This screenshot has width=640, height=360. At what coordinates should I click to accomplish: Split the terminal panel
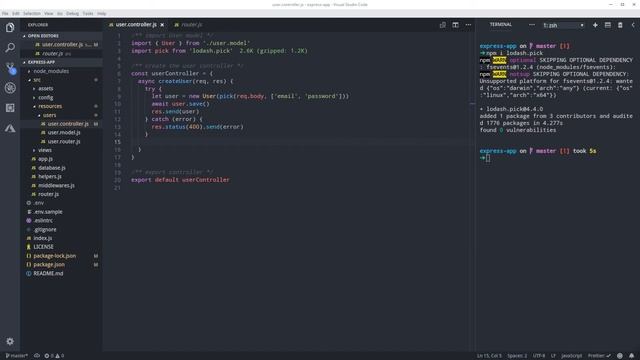(x=608, y=25)
